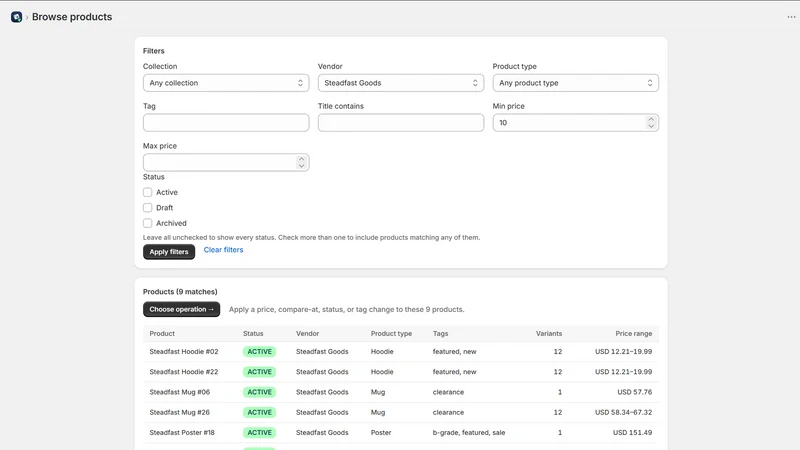Select the Steadfast Mug #26 product name
Screen dimensions: 800x450
tap(180, 412)
